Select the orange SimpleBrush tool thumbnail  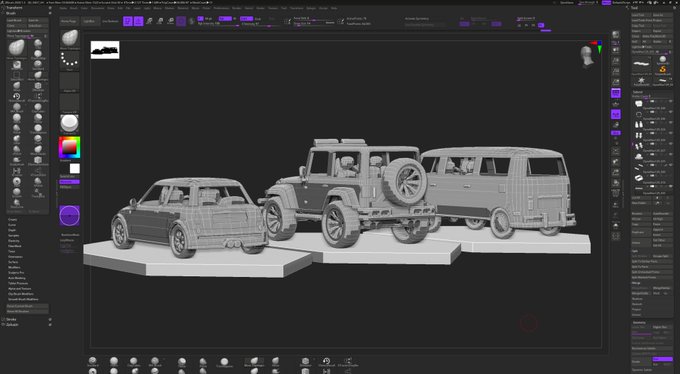[662, 69]
